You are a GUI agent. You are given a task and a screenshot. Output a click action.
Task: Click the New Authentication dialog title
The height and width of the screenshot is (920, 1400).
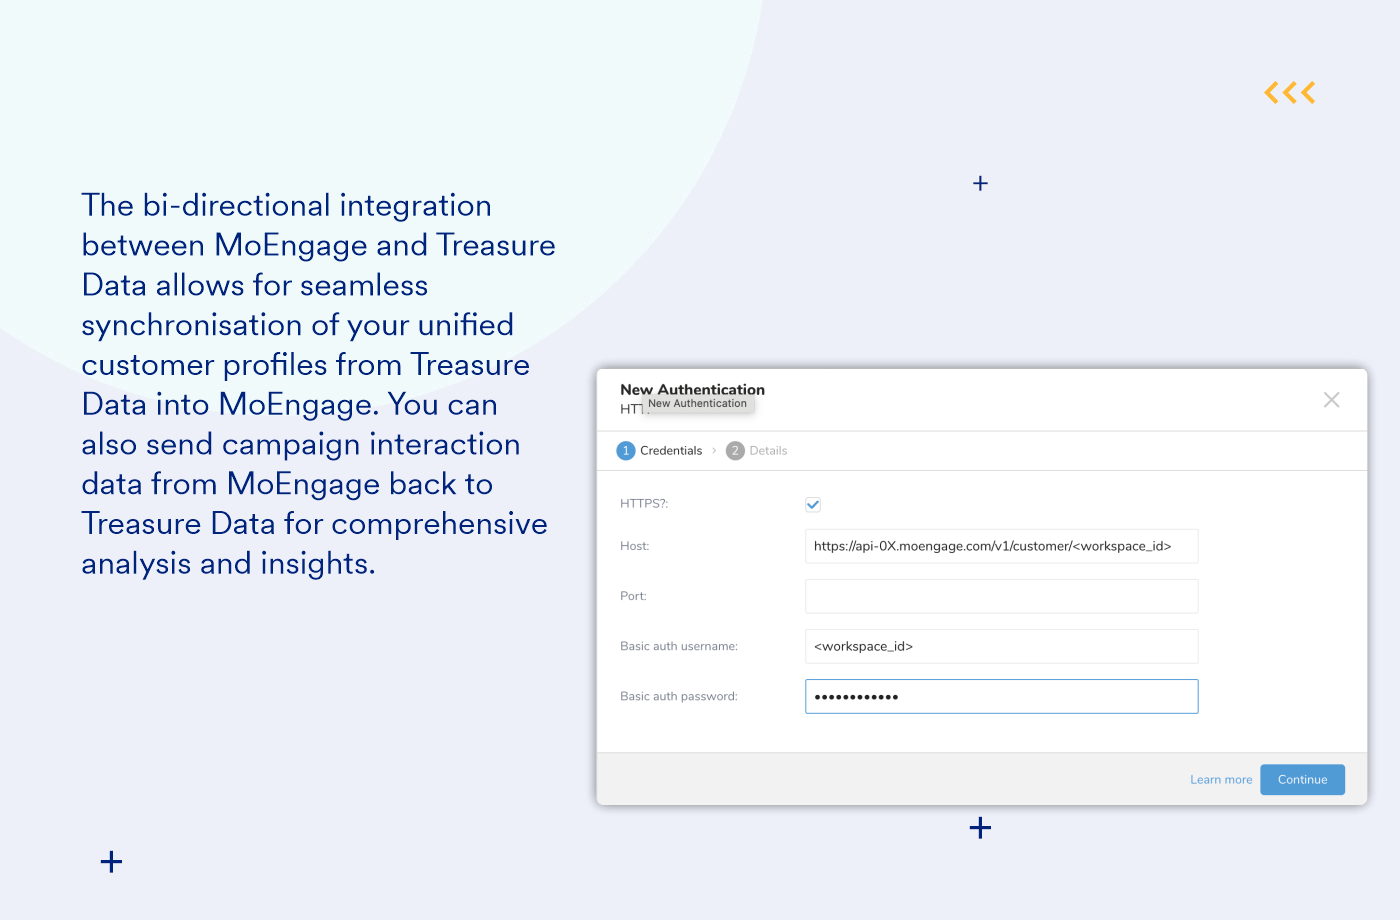[x=692, y=389]
